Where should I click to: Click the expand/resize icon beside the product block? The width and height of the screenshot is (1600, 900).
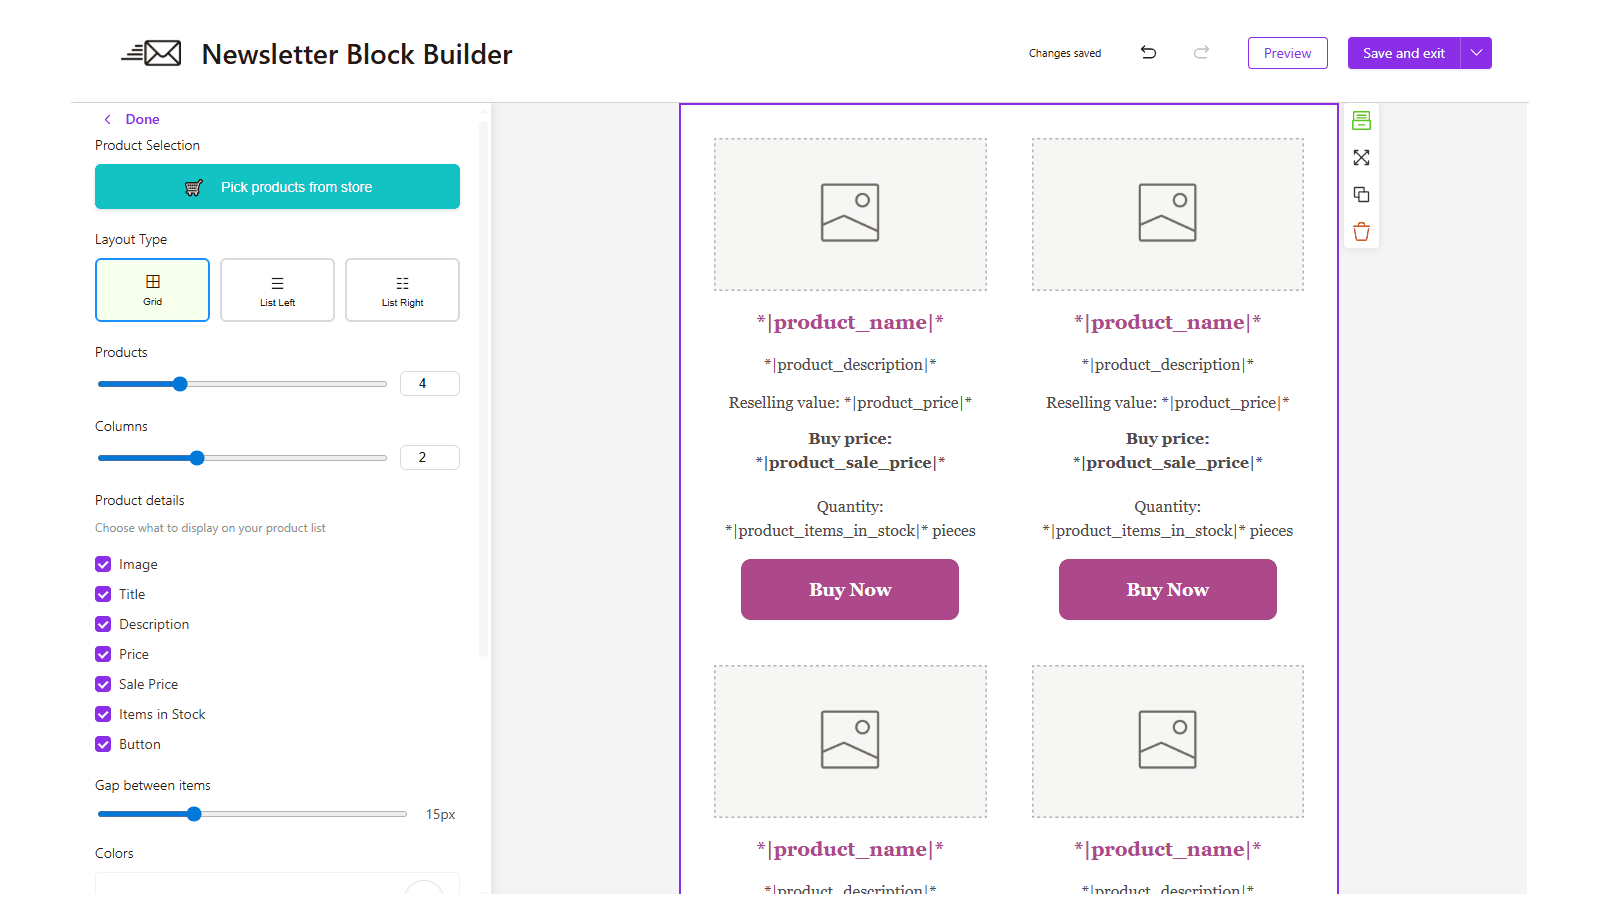pyautogui.click(x=1361, y=157)
